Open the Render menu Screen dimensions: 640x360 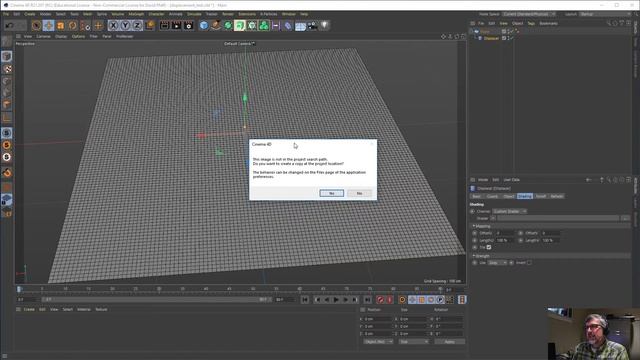(228, 14)
